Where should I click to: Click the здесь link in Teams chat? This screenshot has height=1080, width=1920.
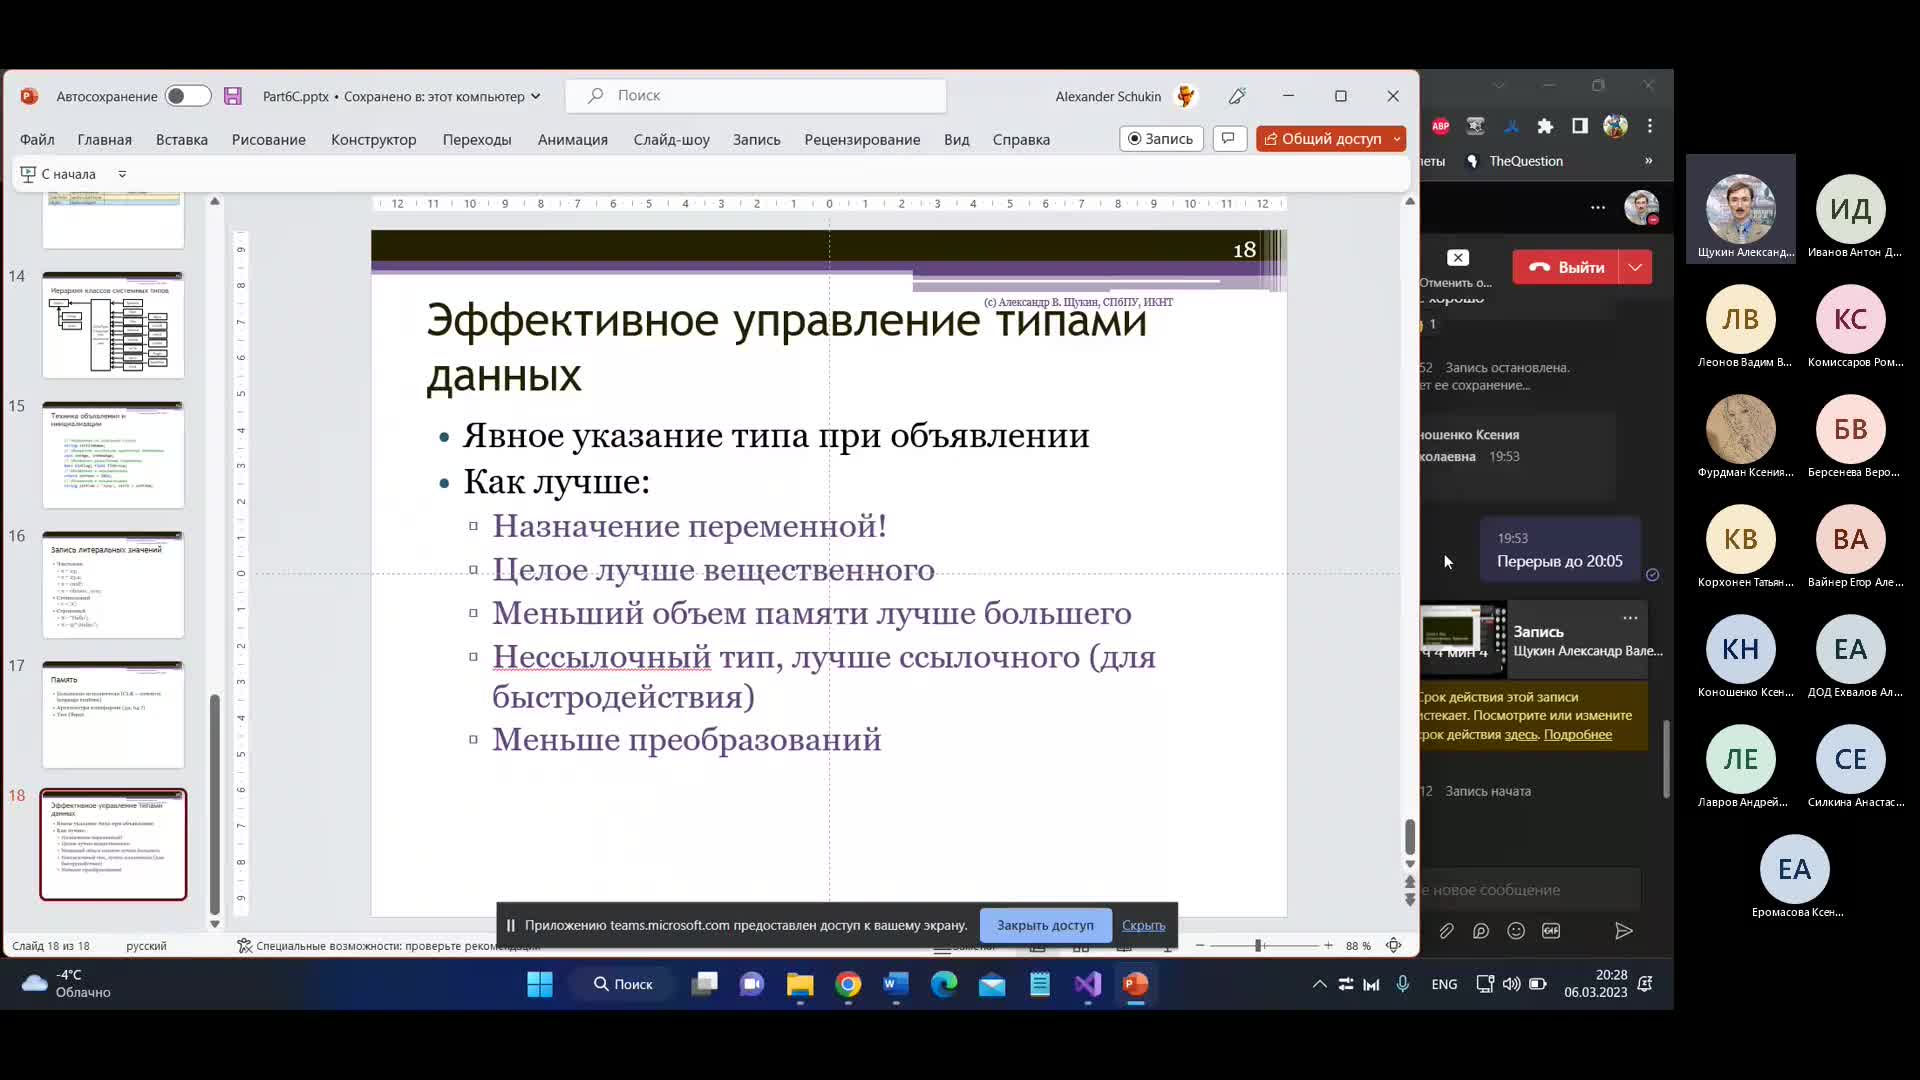click(1520, 734)
